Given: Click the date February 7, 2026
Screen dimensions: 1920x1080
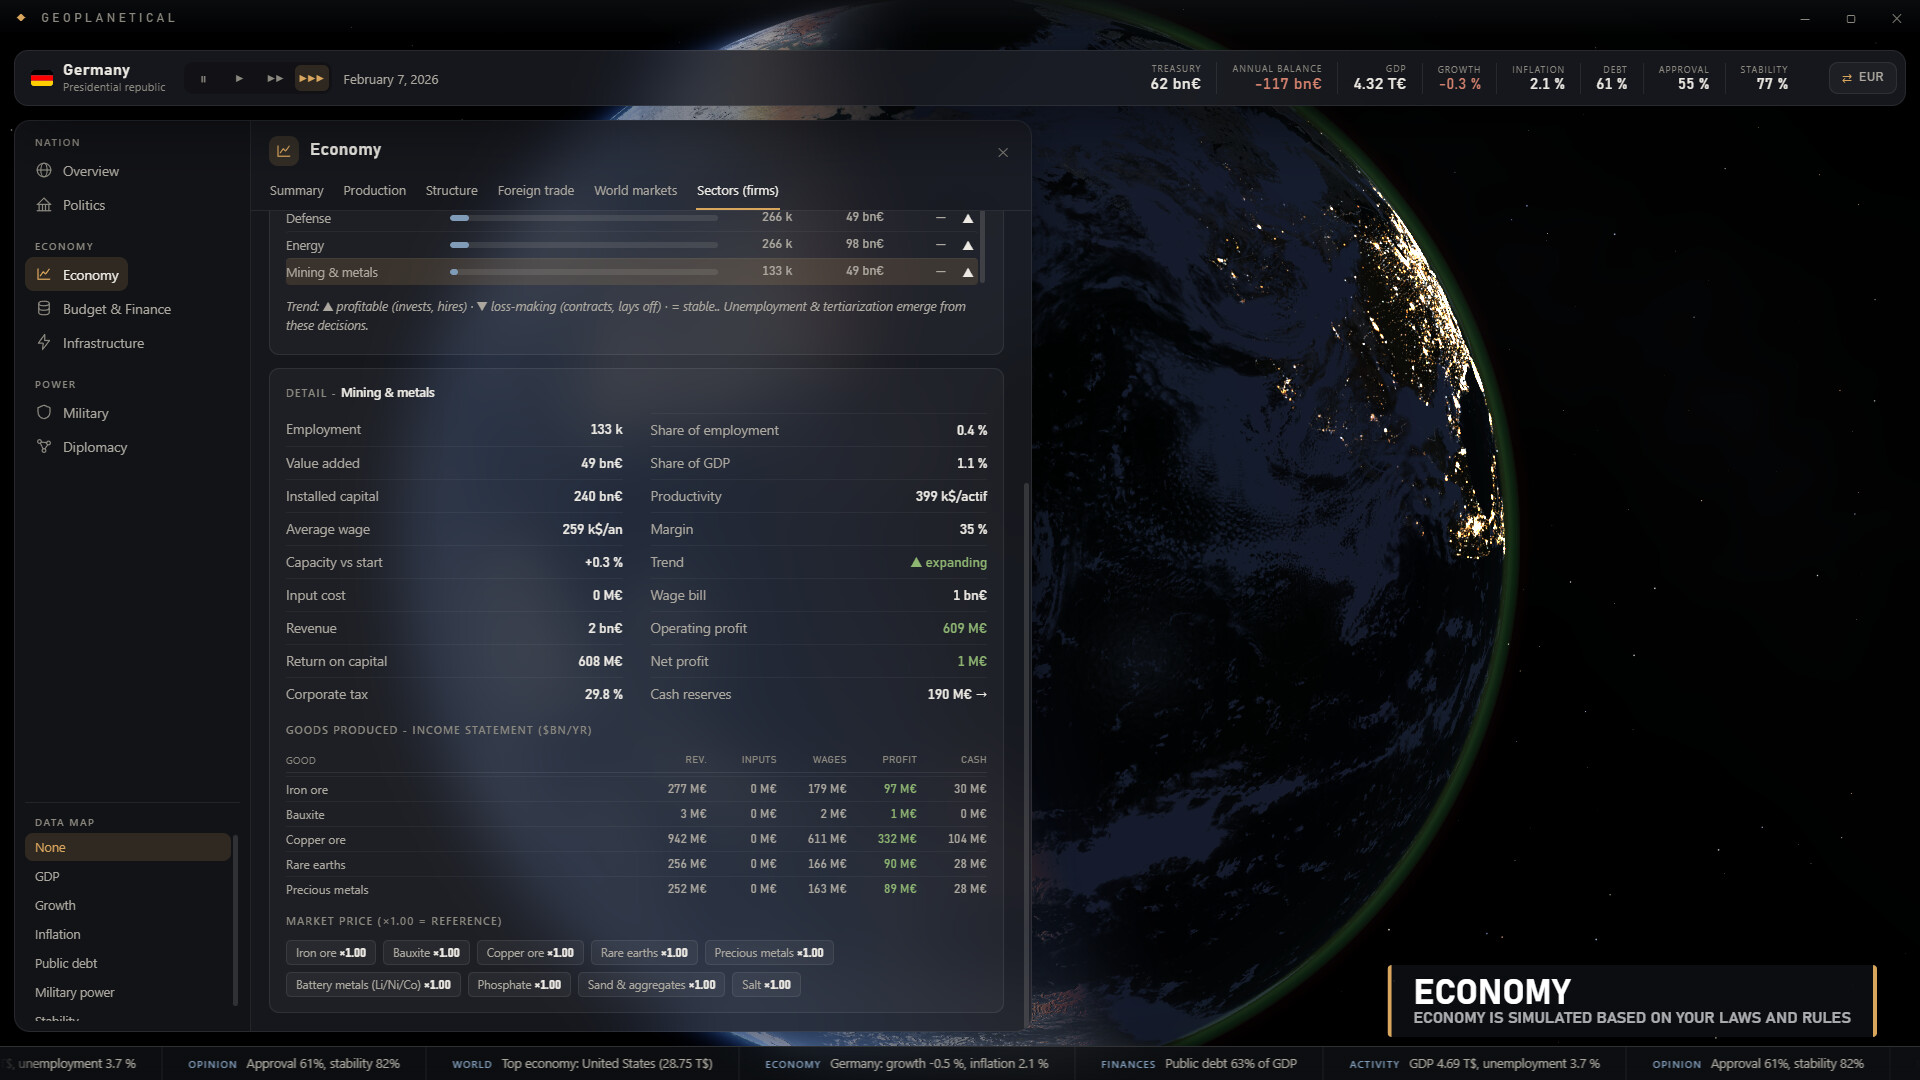Looking at the screenshot, I should click(x=390, y=79).
